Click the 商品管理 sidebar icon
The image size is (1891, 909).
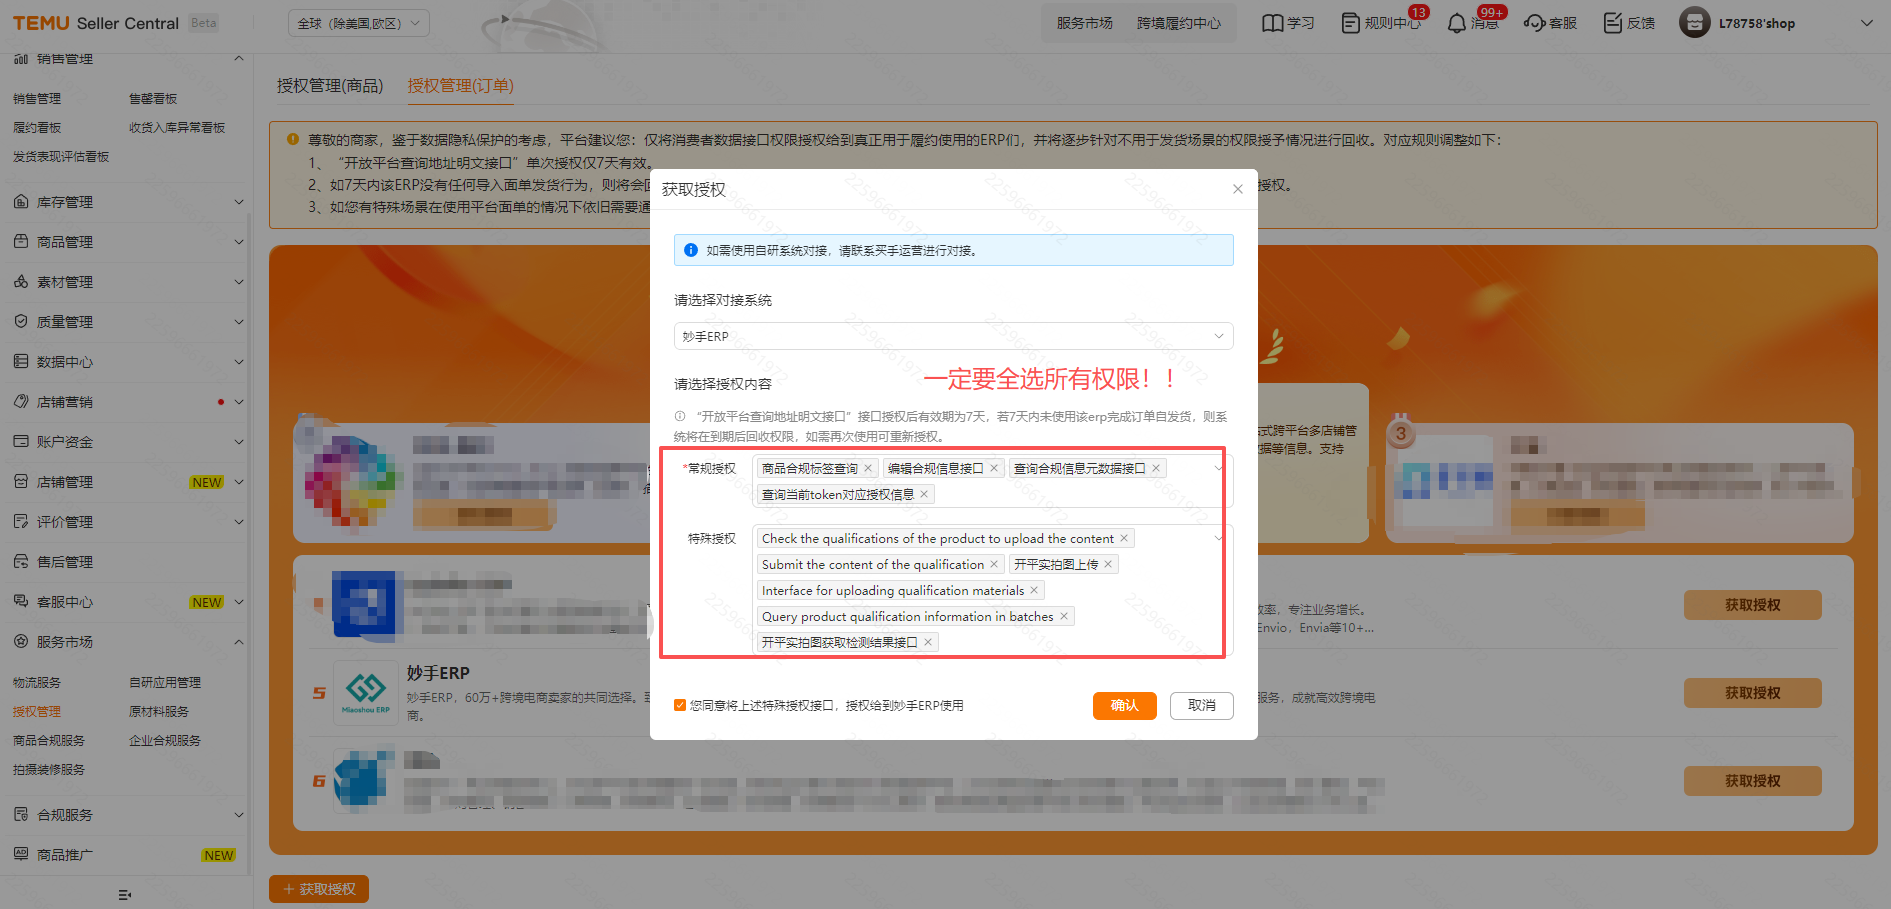[x=21, y=242]
